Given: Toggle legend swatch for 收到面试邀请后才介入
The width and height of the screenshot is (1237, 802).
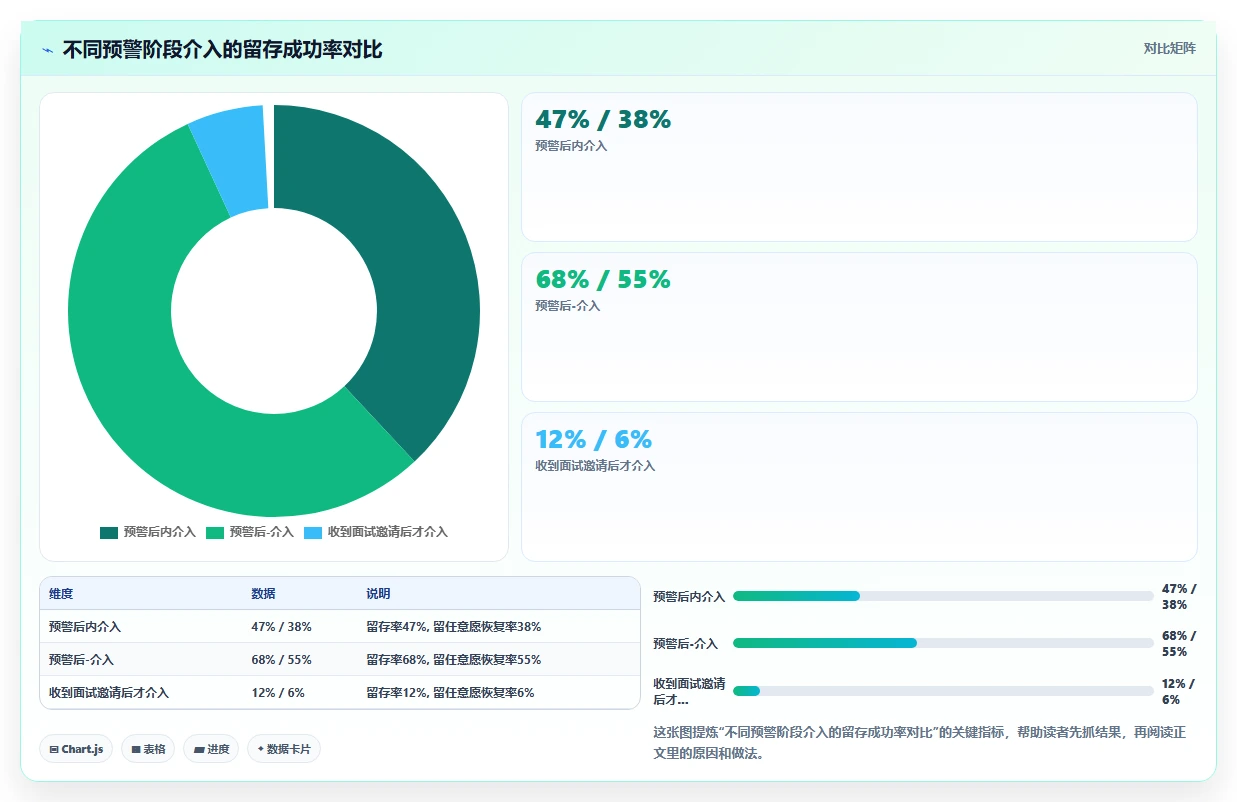Looking at the screenshot, I should [x=313, y=532].
